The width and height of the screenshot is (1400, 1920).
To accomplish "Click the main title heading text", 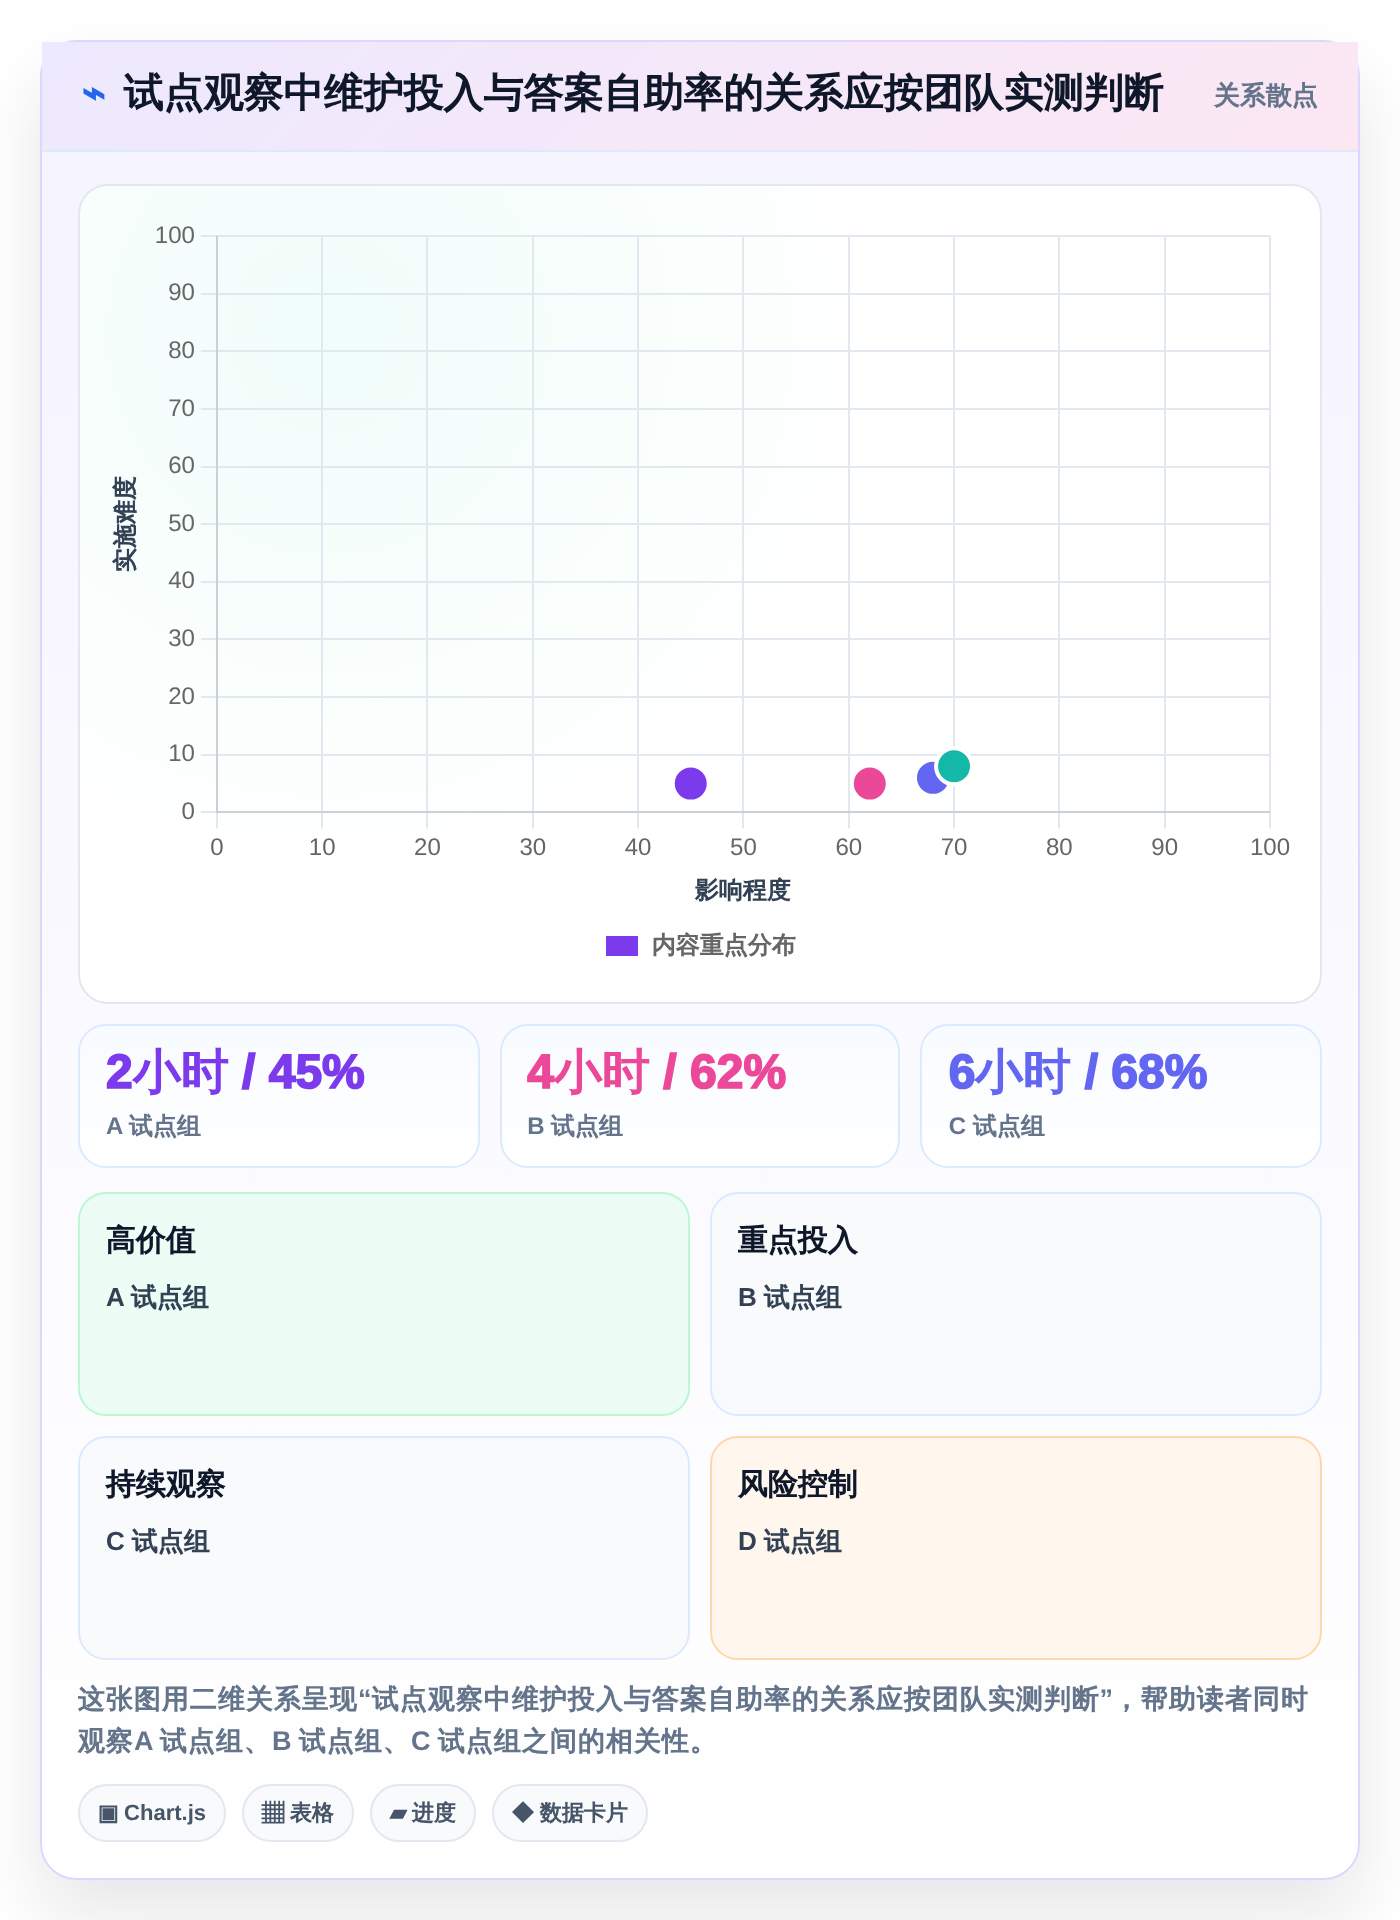I will coord(643,95).
